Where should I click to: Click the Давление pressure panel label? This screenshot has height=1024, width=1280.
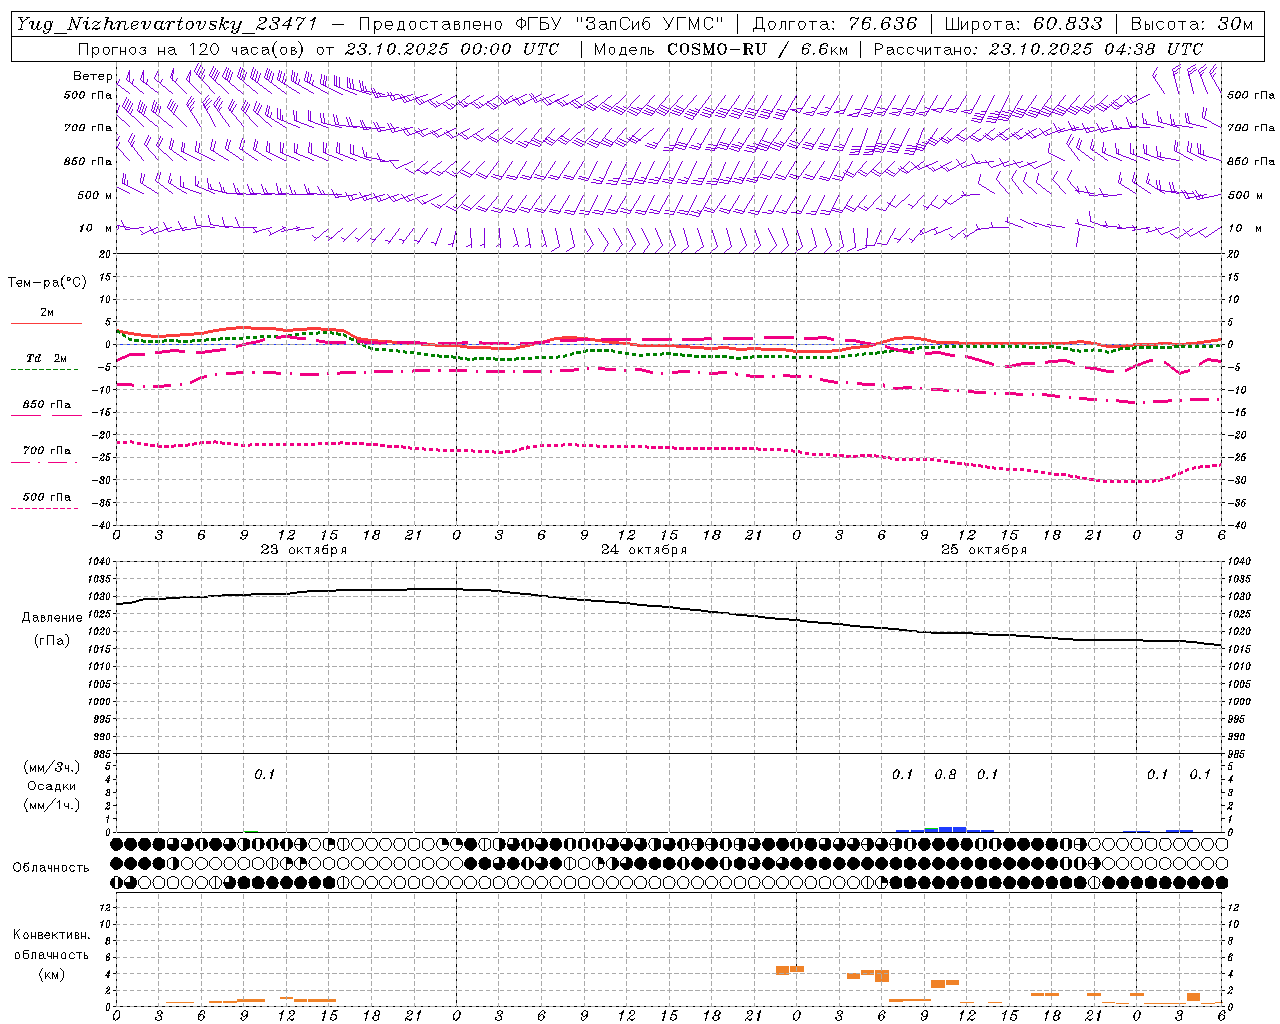point(52,618)
